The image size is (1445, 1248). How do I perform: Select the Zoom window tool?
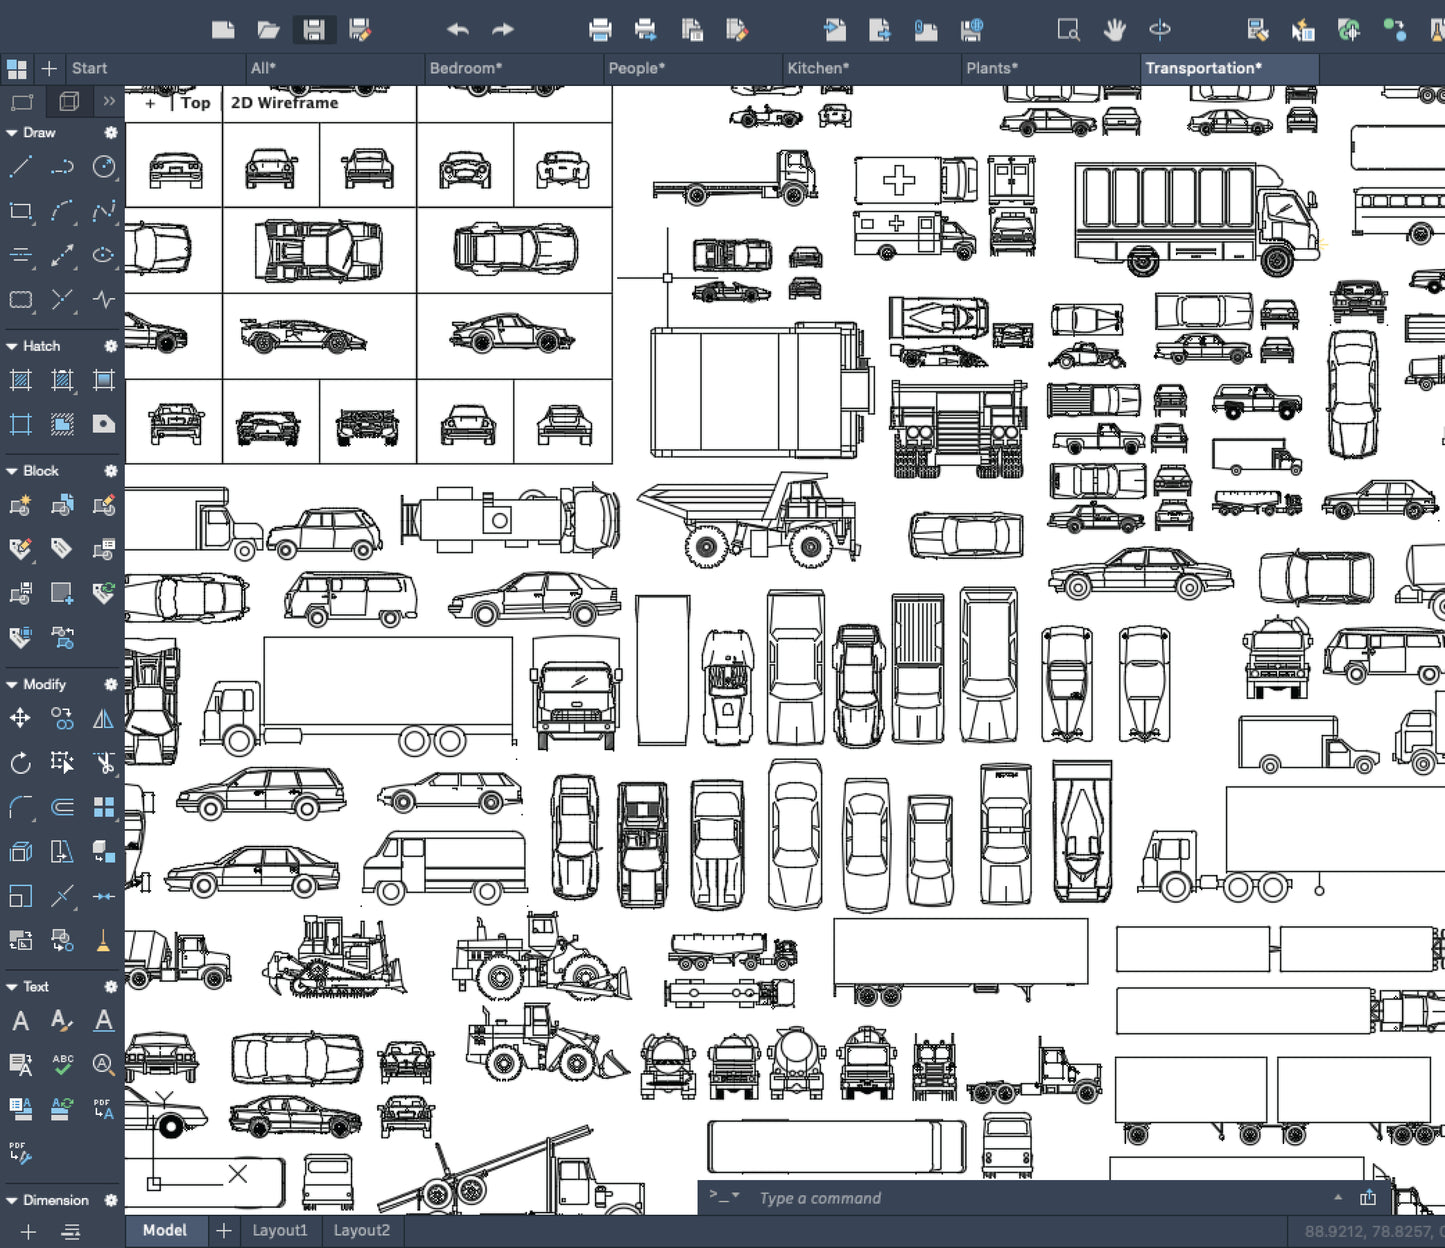coord(1068,30)
